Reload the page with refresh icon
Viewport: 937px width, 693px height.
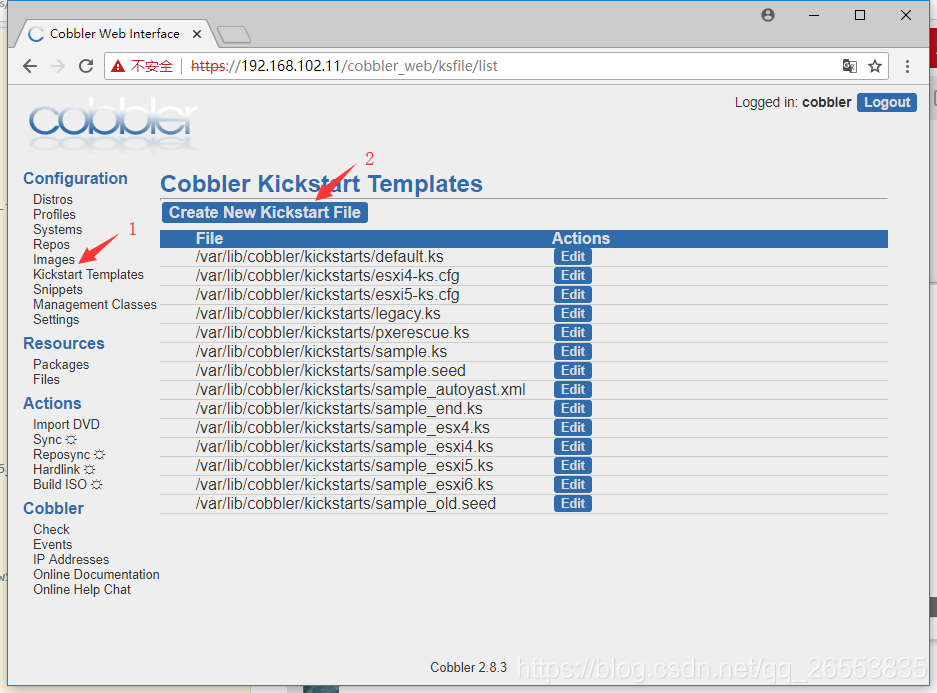click(86, 66)
